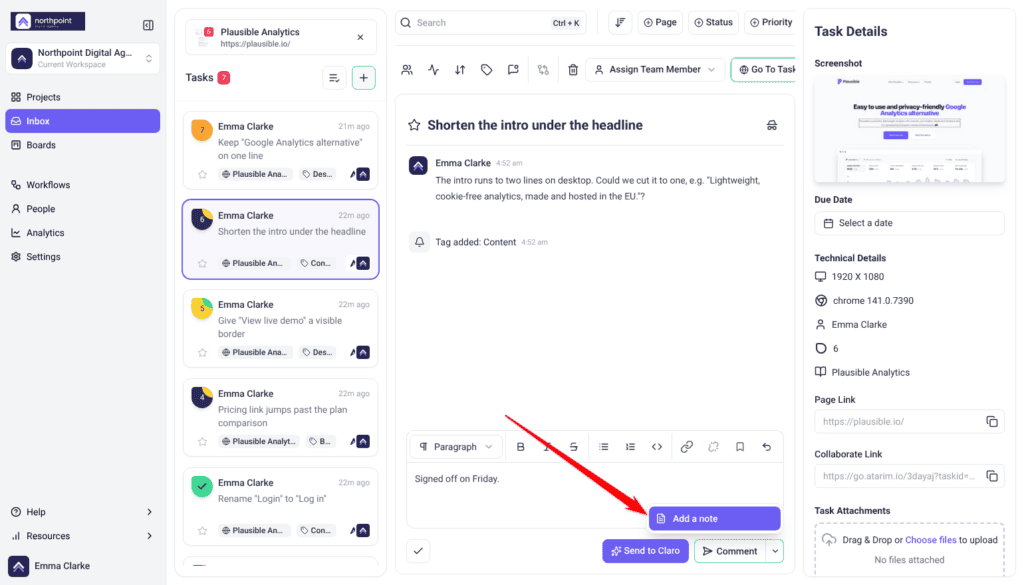Open task 'Give View live demo a visible border'
Screen dimensions: 1024x585
(281, 328)
